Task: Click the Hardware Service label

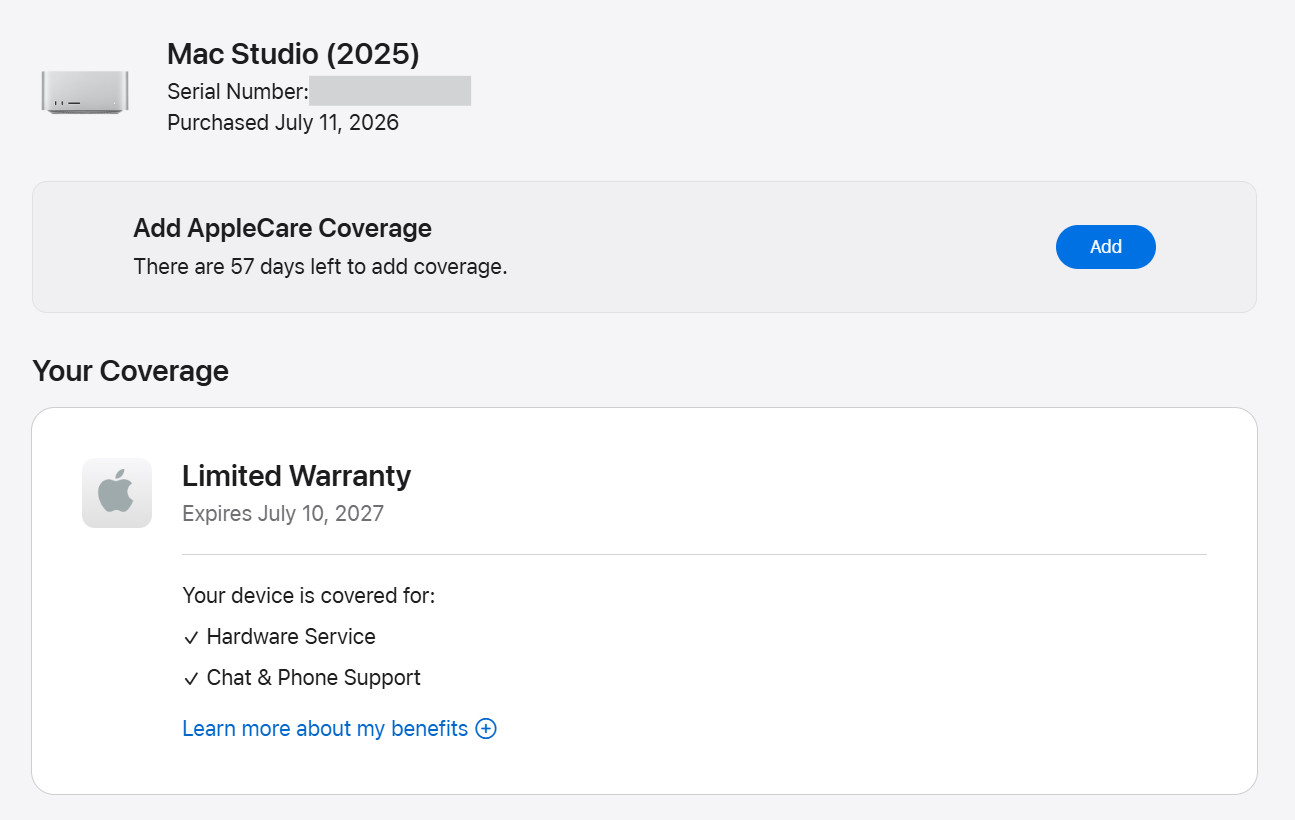Action: point(291,637)
